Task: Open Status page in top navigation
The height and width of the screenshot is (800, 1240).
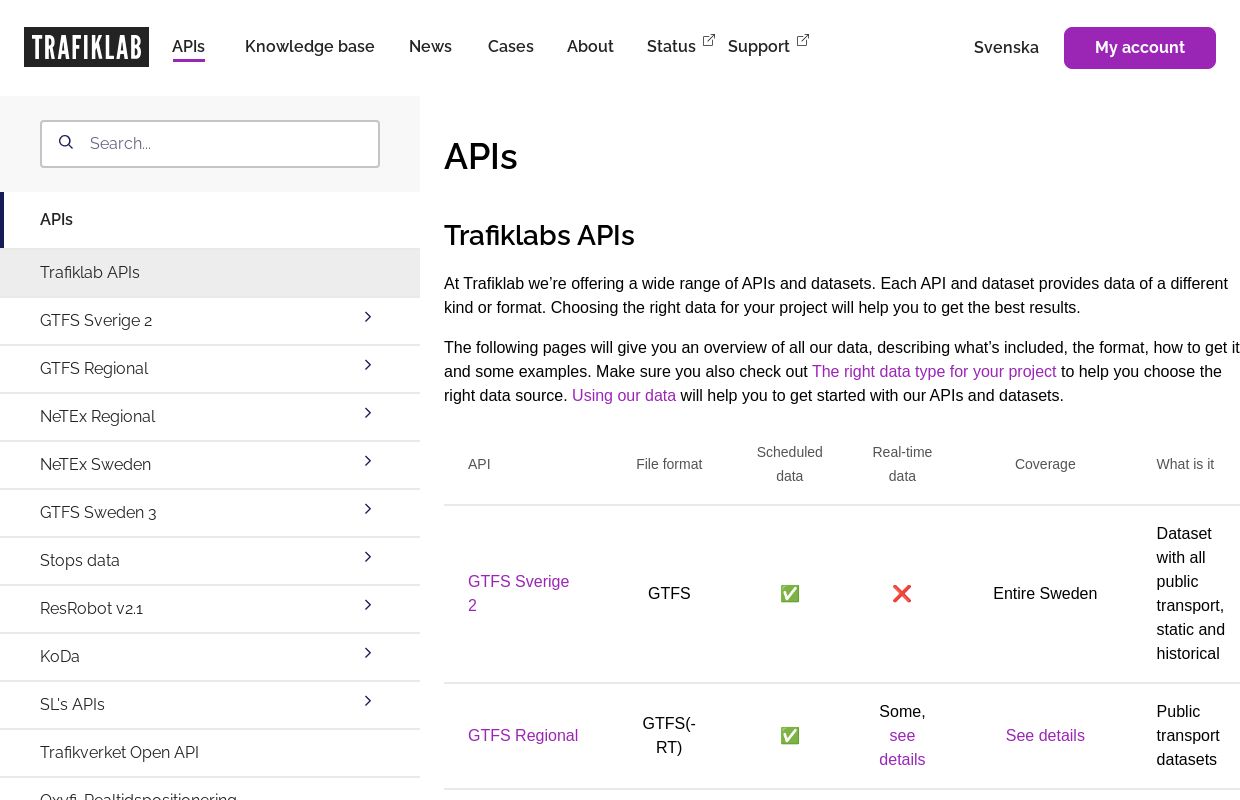Action: click(671, 47)
